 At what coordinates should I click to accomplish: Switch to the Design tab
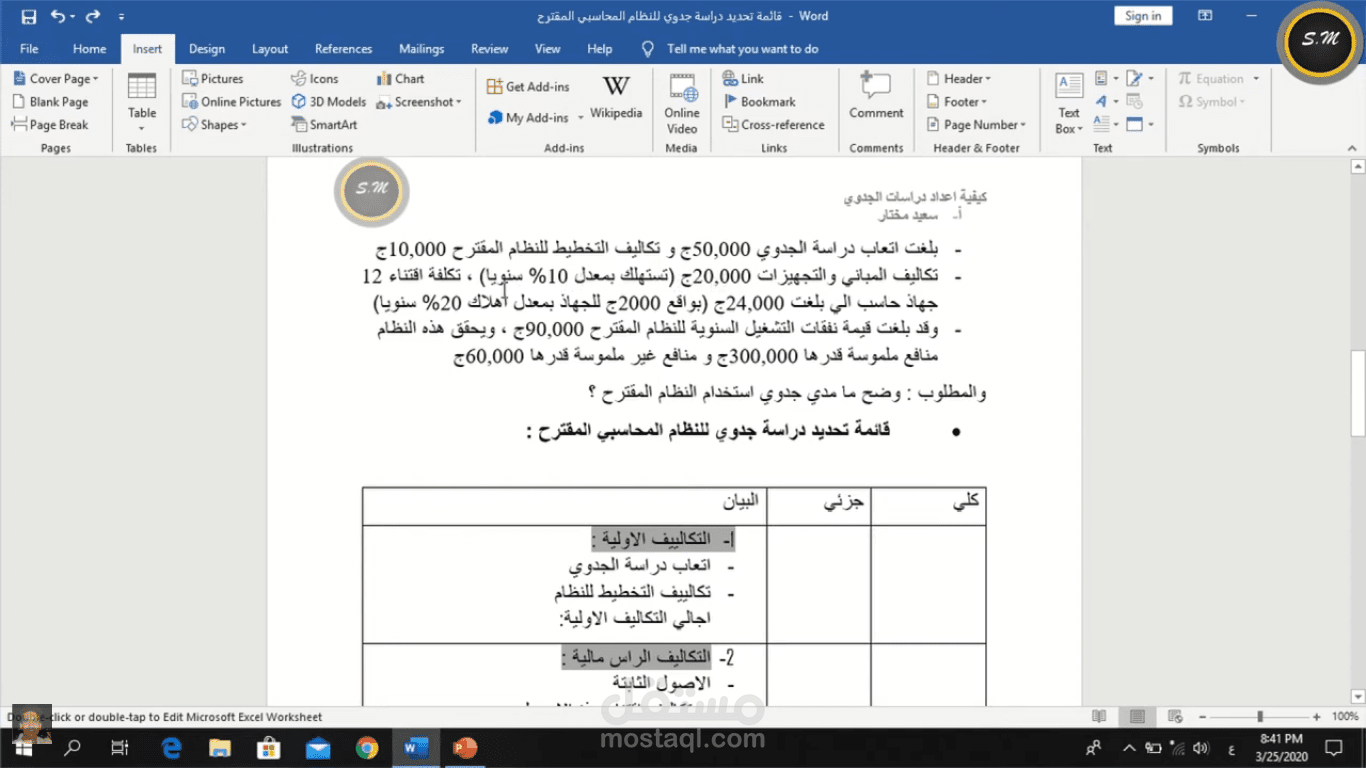(207, 49)
